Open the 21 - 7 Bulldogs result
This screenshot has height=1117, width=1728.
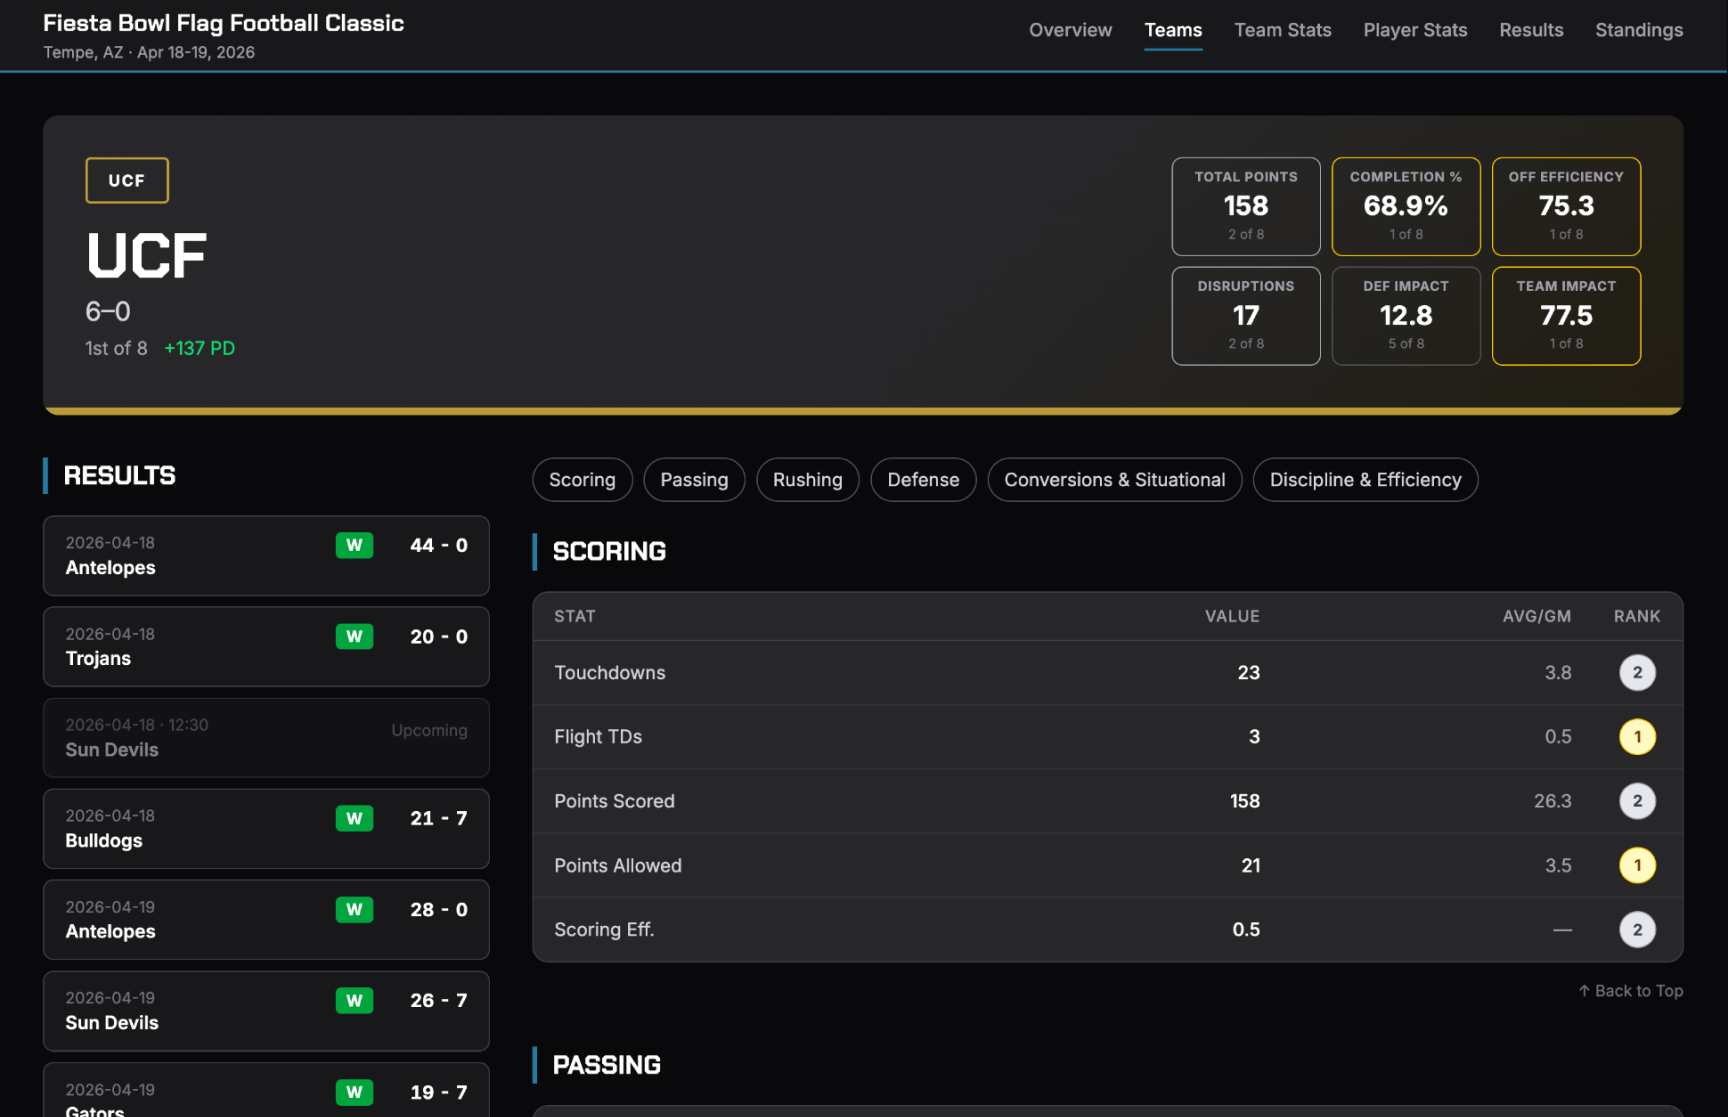coord(266,829)
